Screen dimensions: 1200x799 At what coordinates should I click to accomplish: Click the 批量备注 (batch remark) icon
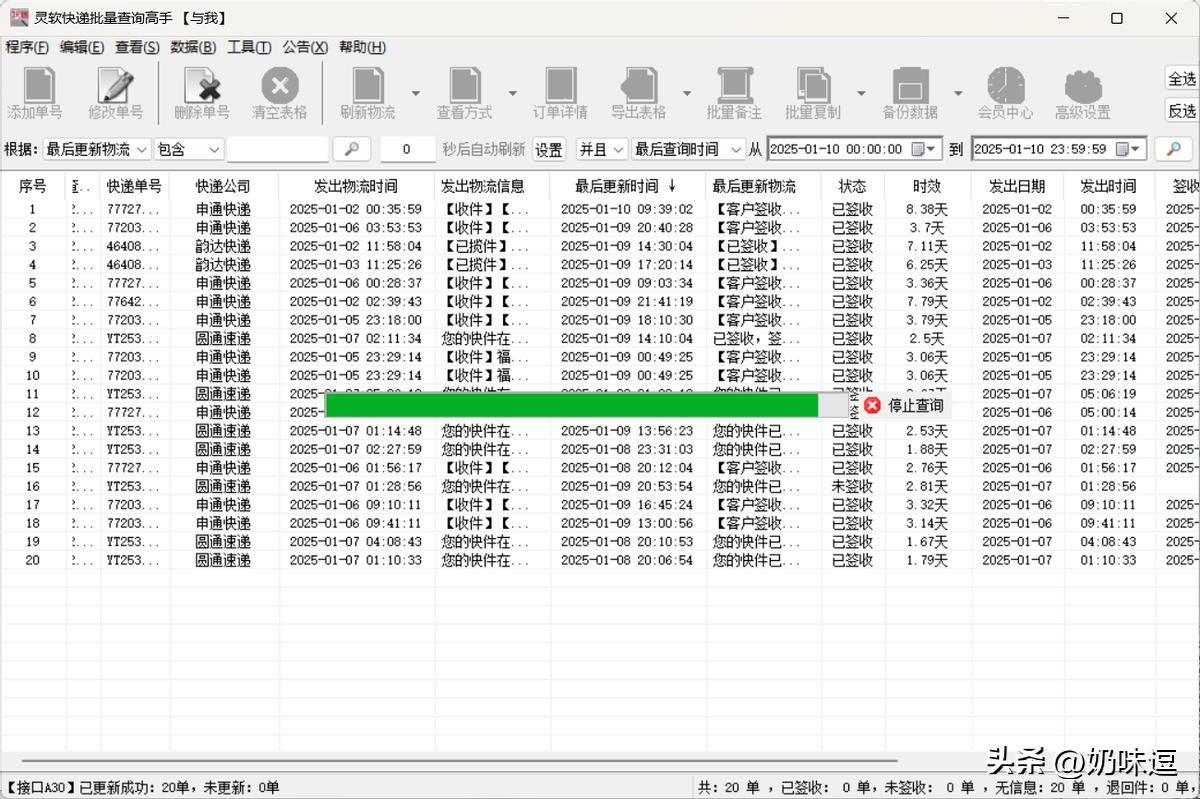(x=733, y=92)
